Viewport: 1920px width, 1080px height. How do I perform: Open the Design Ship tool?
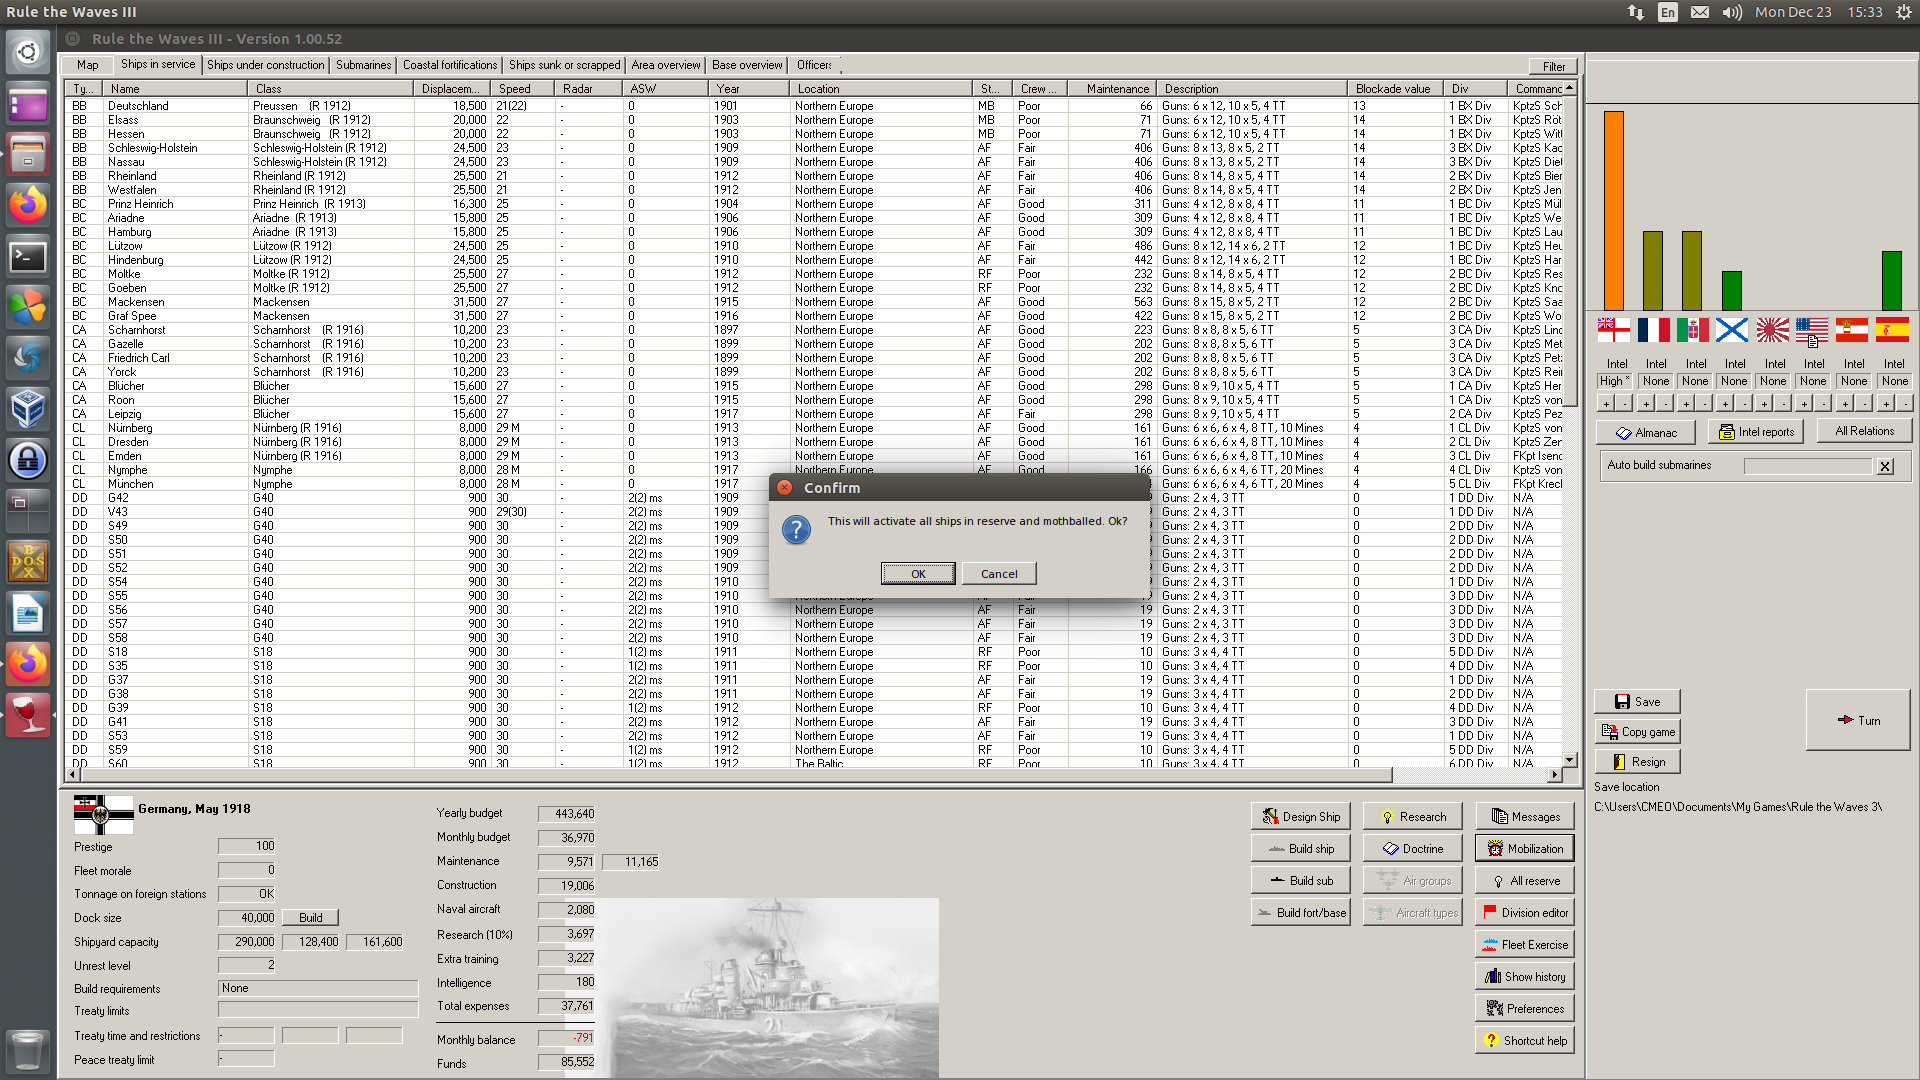[1300, 817]
